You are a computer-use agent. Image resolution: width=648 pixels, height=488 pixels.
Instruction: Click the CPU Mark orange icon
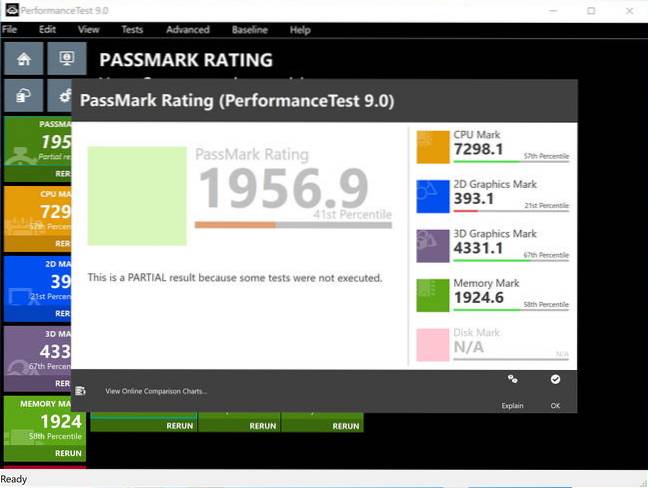(x=432, y=147)
